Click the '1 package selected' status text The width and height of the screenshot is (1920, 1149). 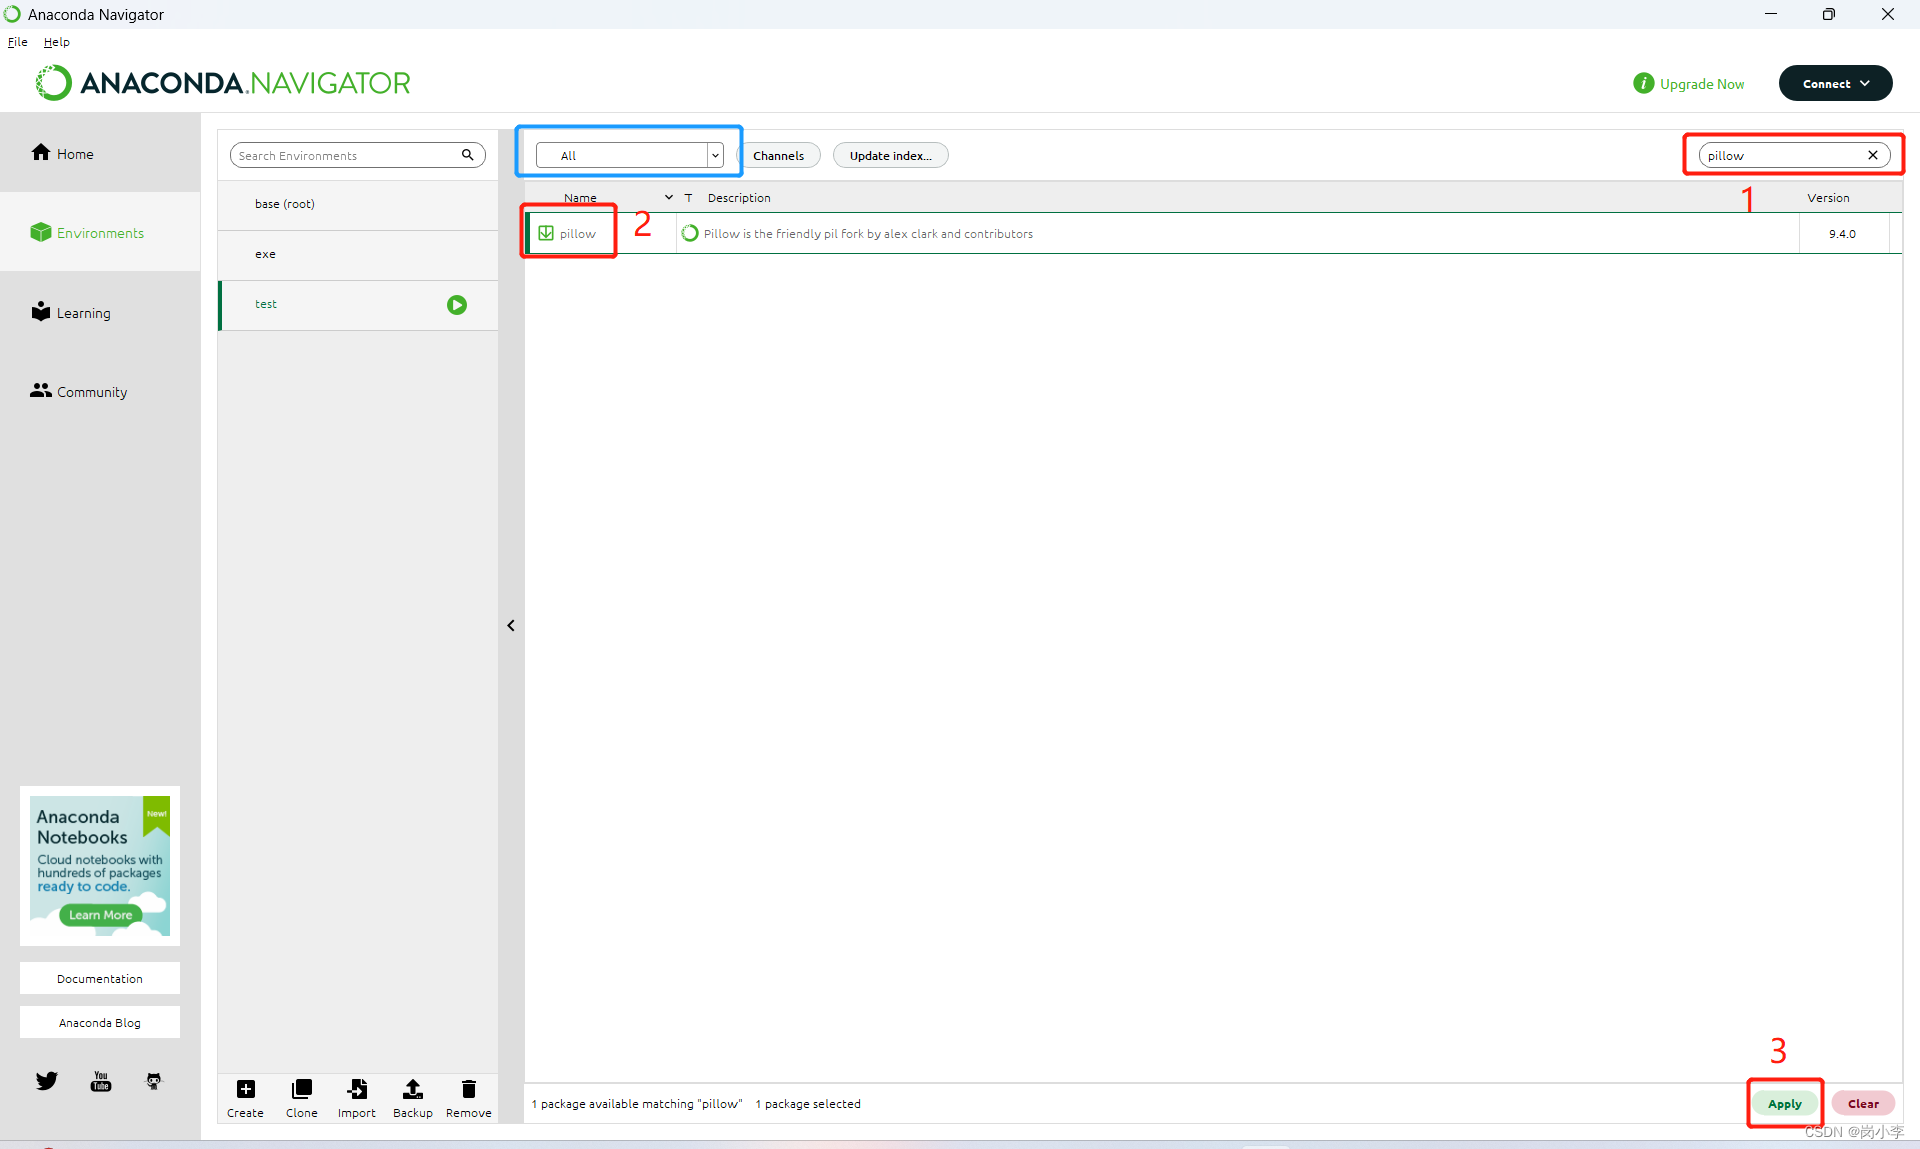point(808,1104)
